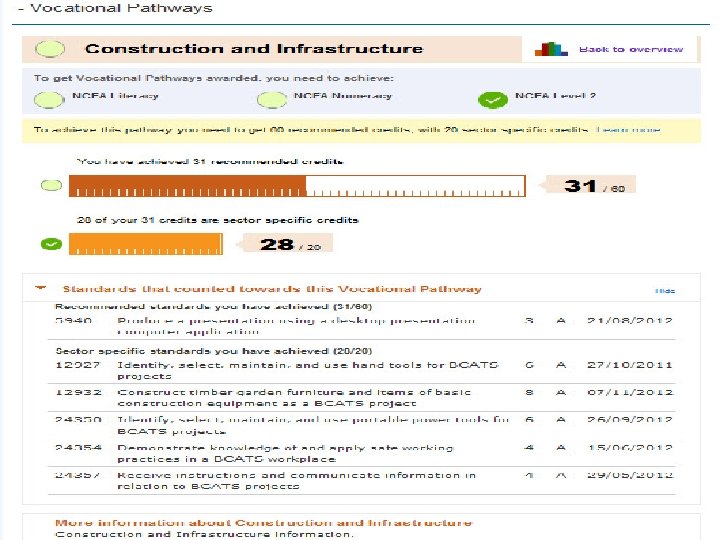Click the Vocational Pathways section heading
This screenshot has width=720, height=540.
point(121,8)
